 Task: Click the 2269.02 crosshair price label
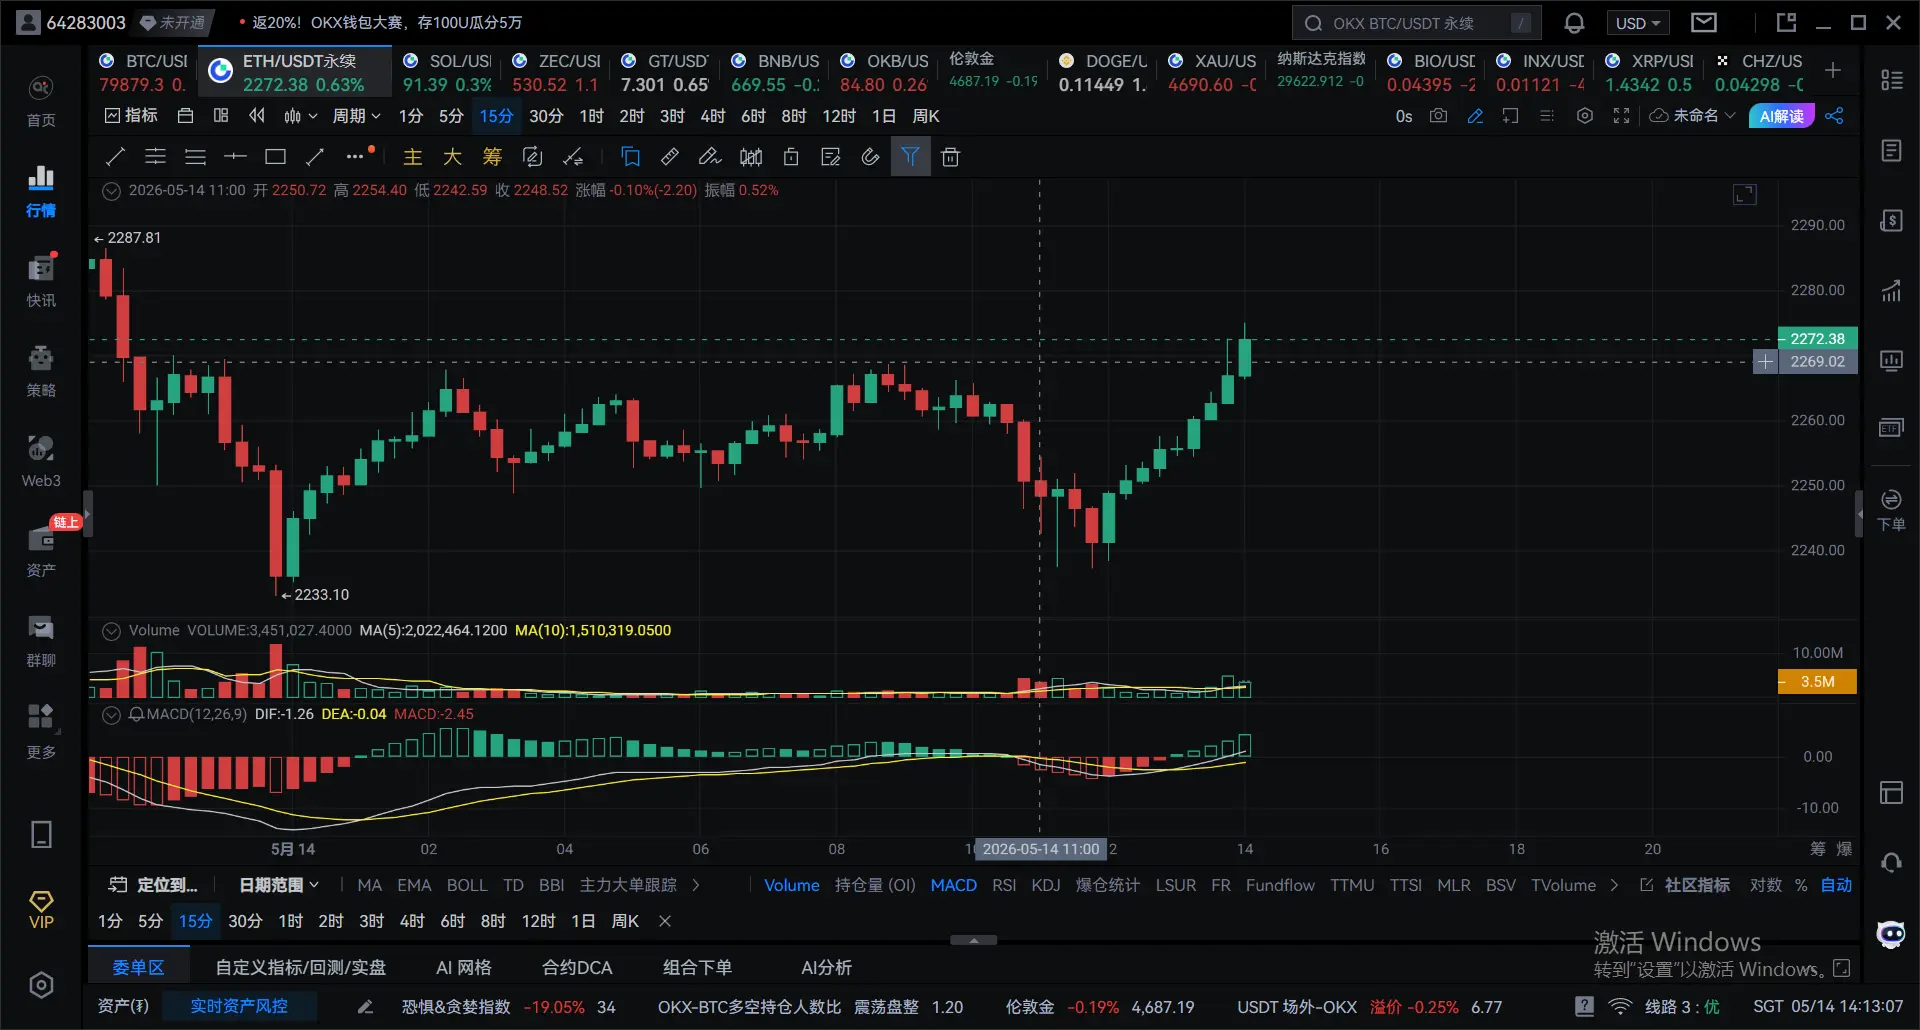[1817, 361]
